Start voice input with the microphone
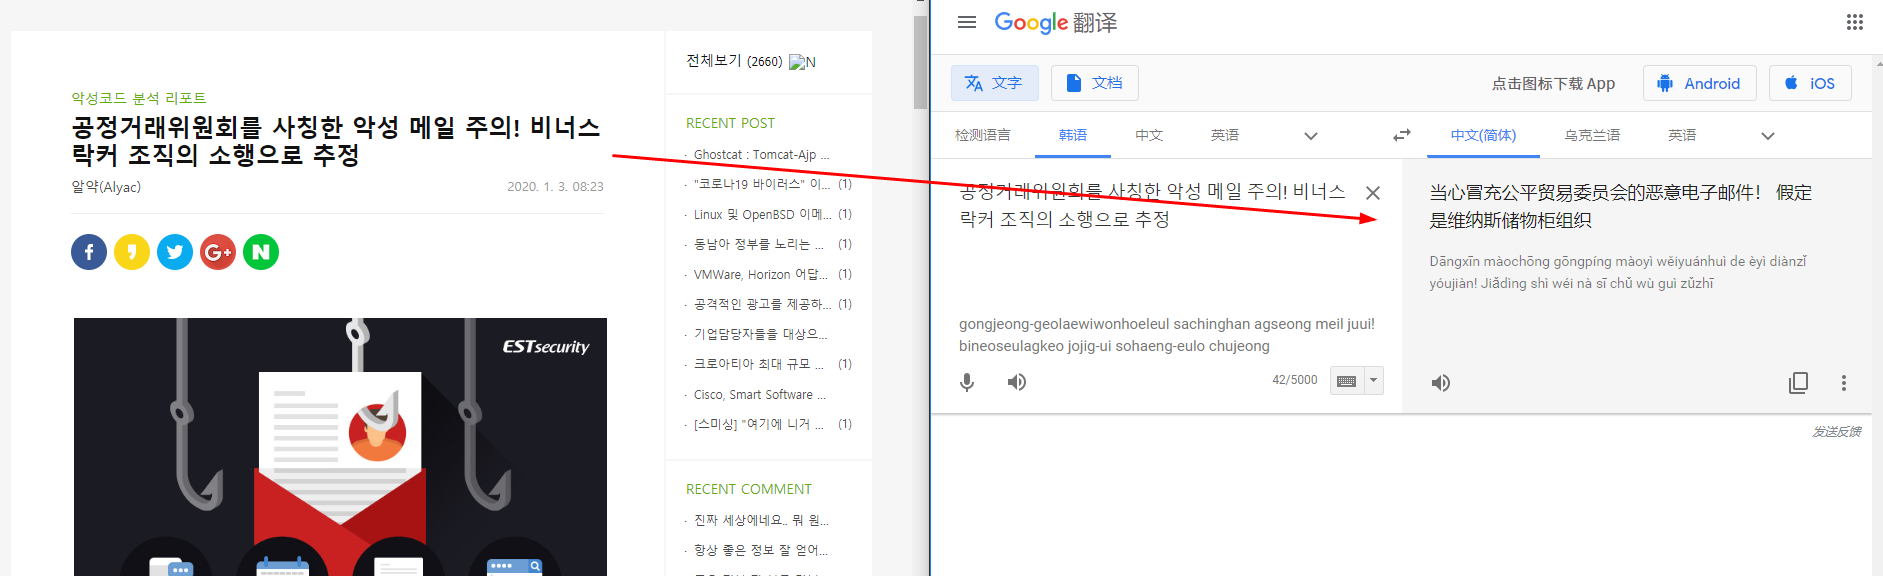 pos(967,382)
